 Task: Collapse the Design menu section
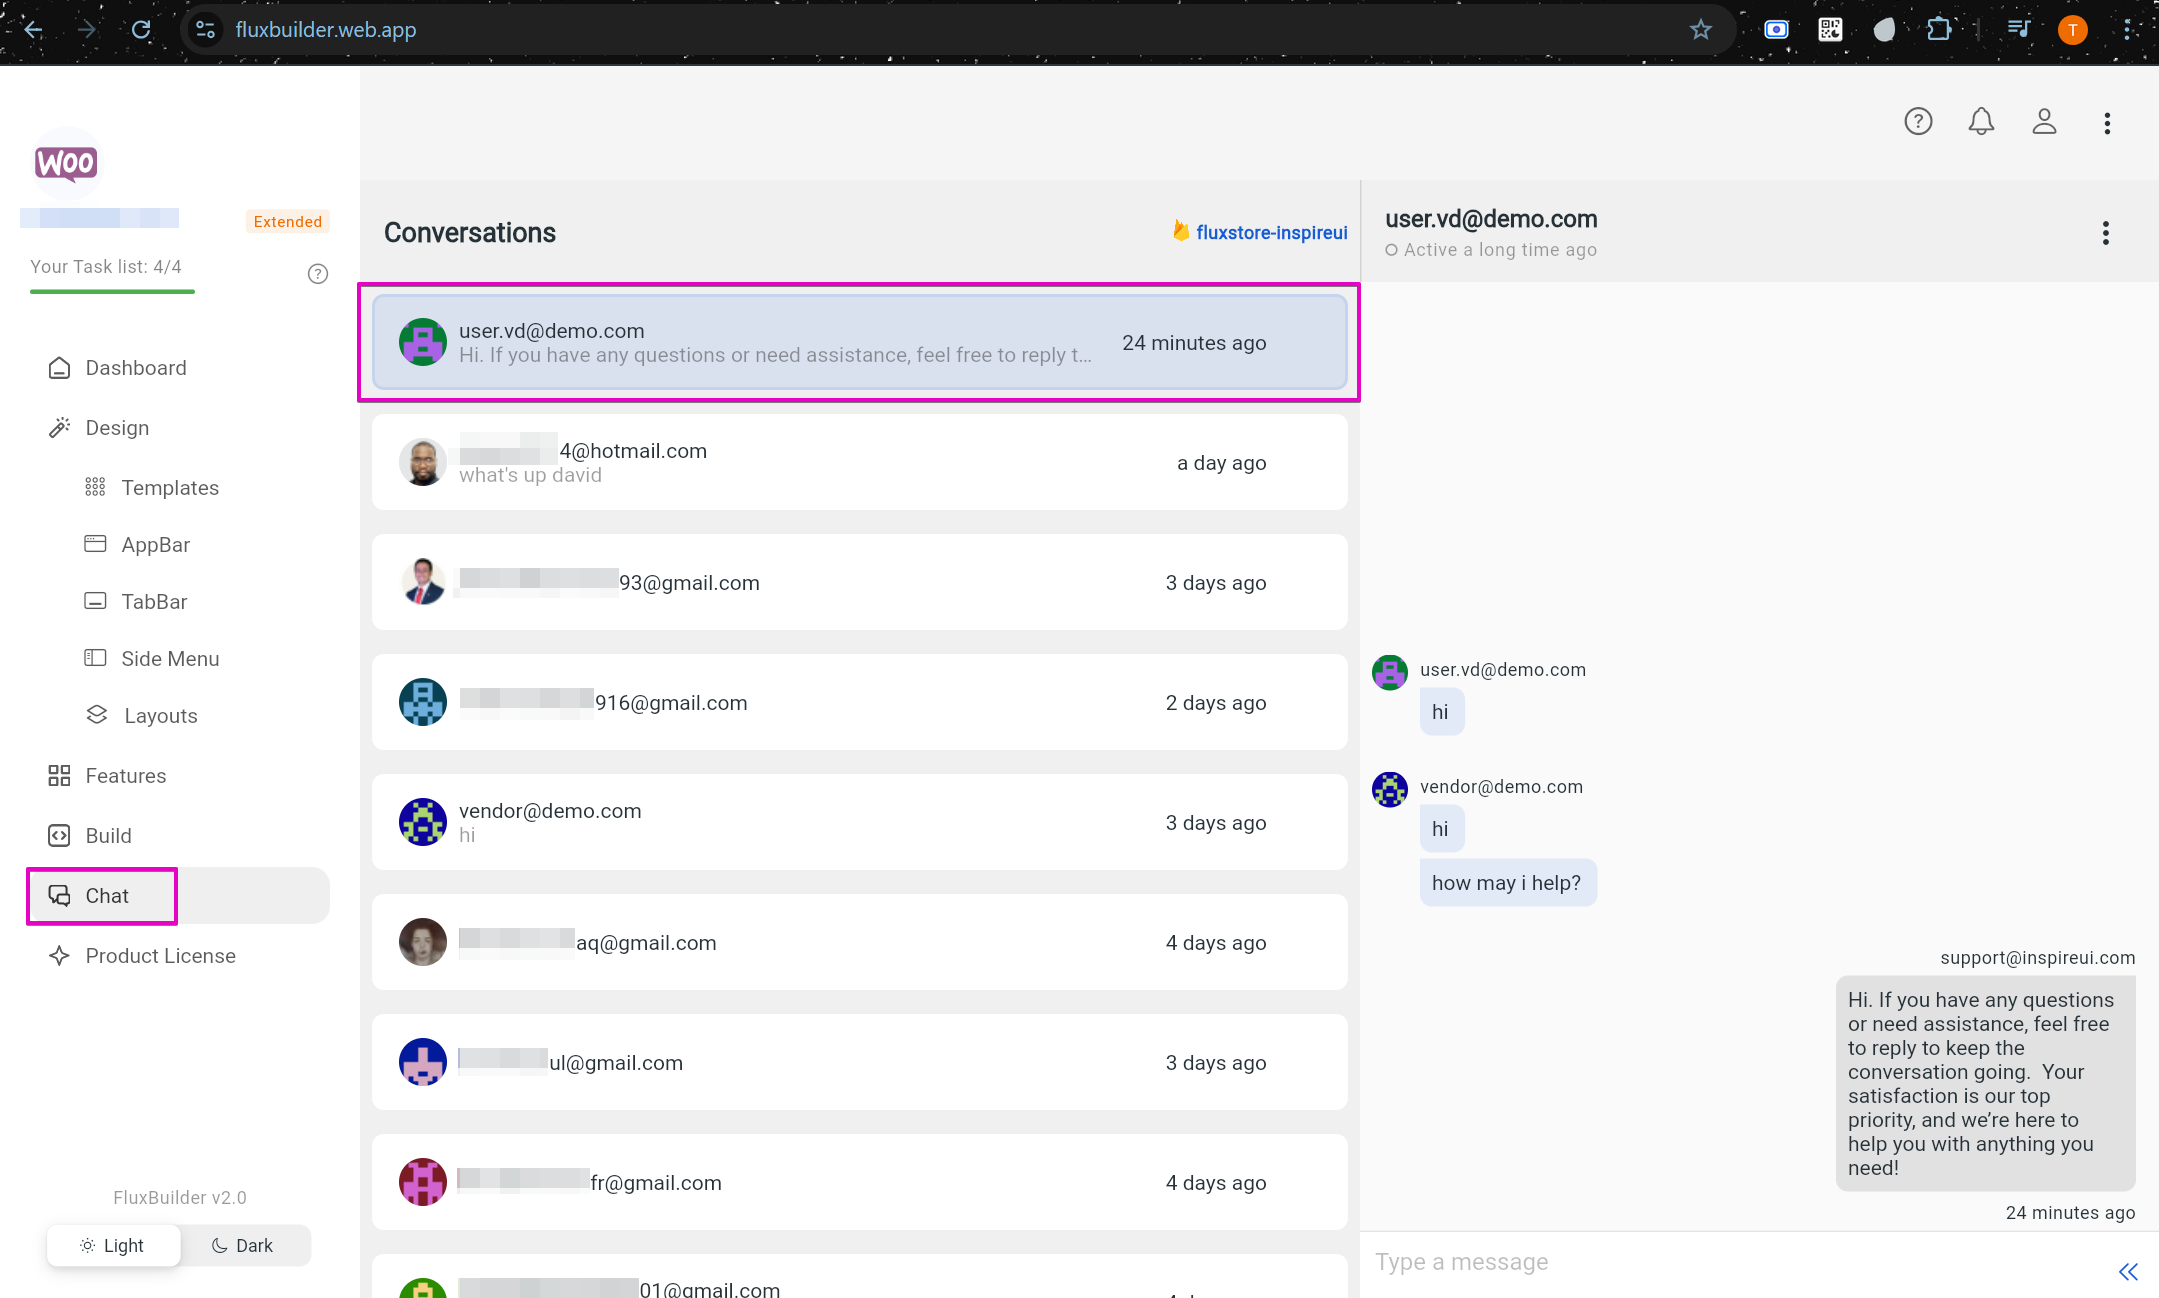tap(117, 428)
